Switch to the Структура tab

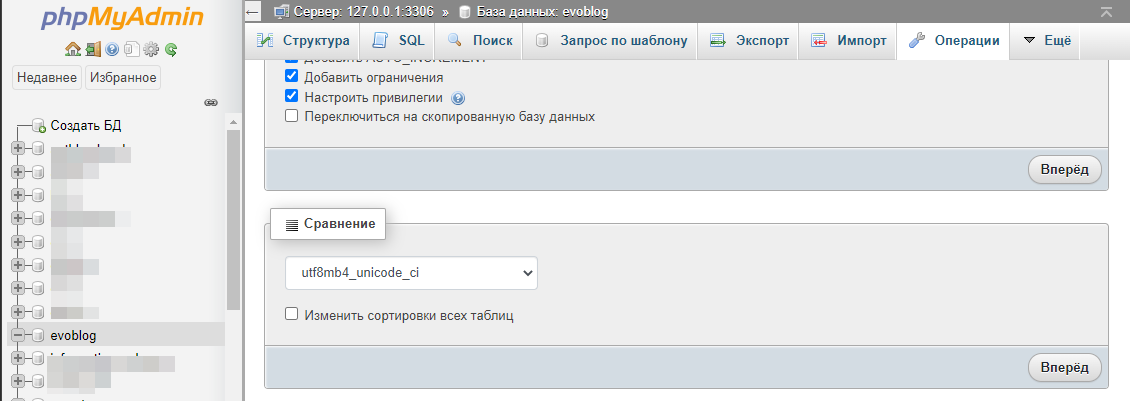(x=304, y=40)
